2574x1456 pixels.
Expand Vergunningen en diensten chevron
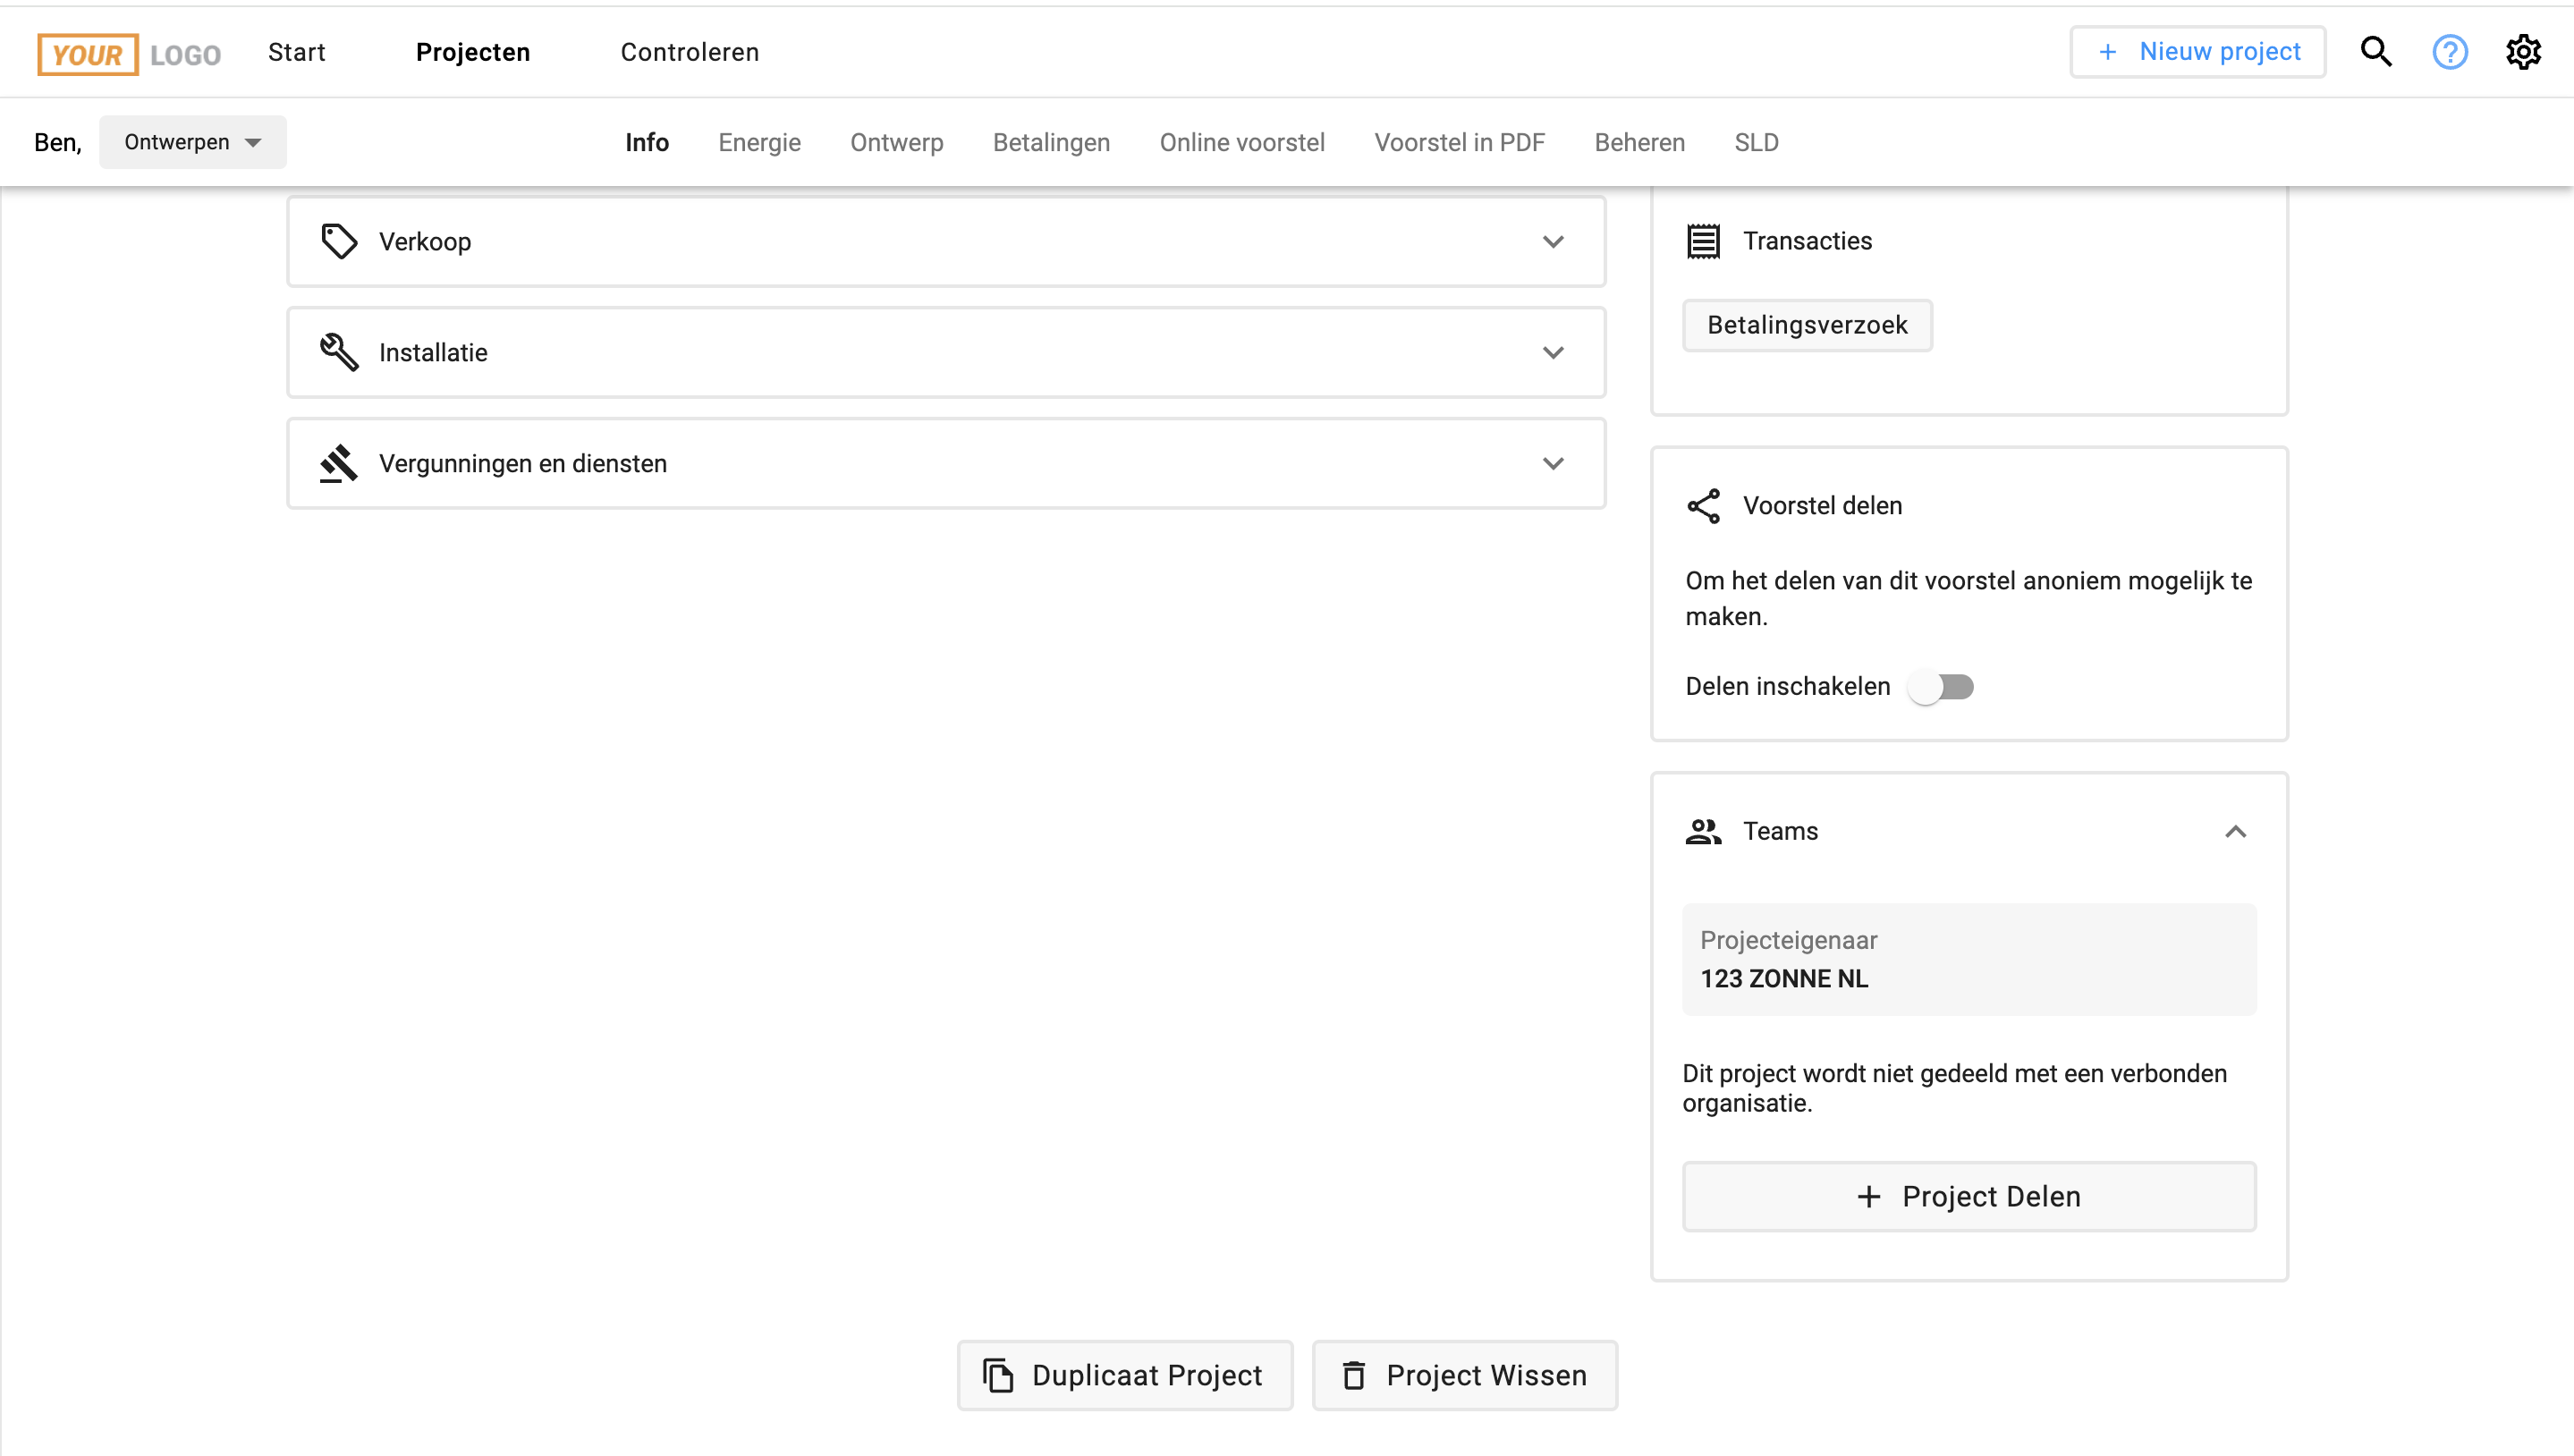pyautogui.click(x=1553, y=464)
